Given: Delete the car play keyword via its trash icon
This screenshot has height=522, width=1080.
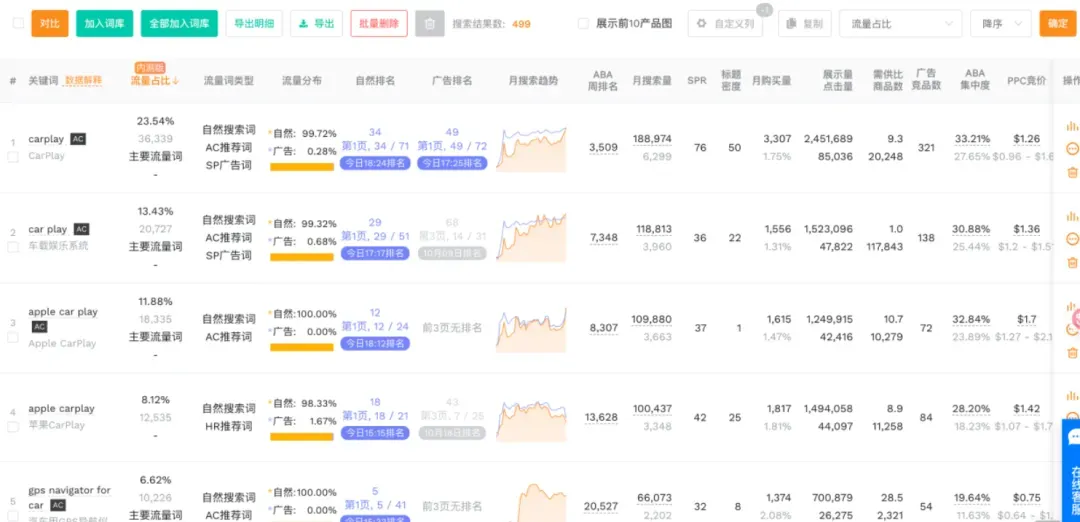Looking at the screenshot, I should coord(1072,262).
